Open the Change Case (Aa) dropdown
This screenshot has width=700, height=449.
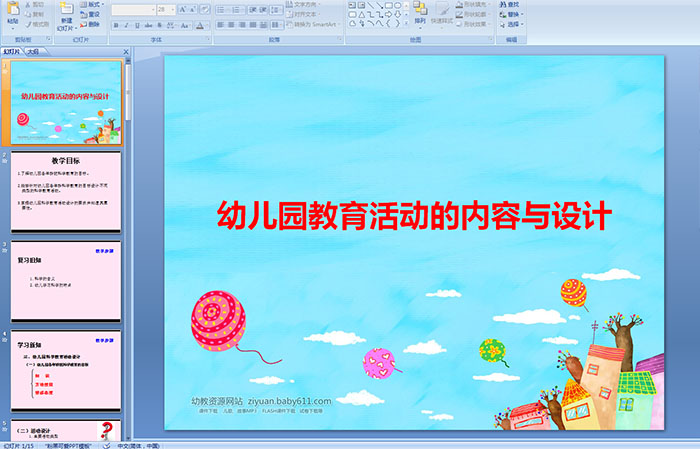[x=185, y=25]
